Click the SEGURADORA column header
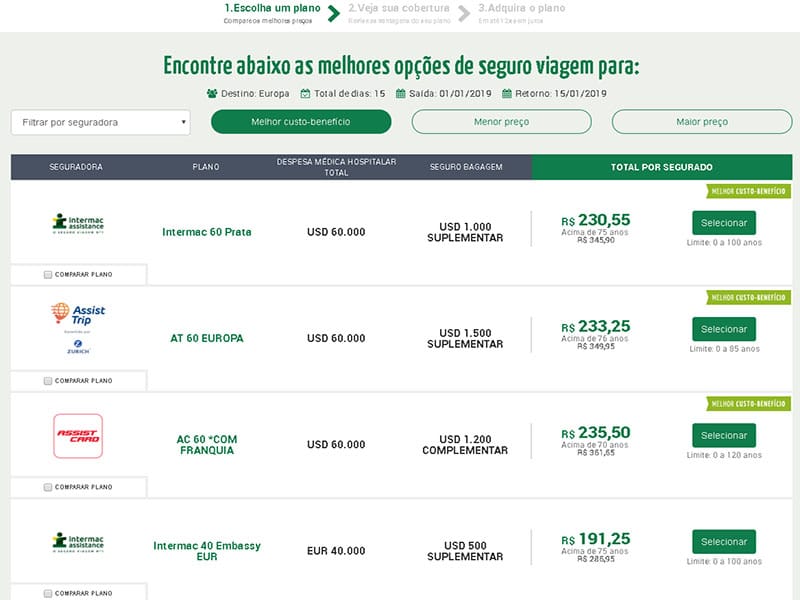This screenshot has height=600, width=800. [x=76, y=167]
